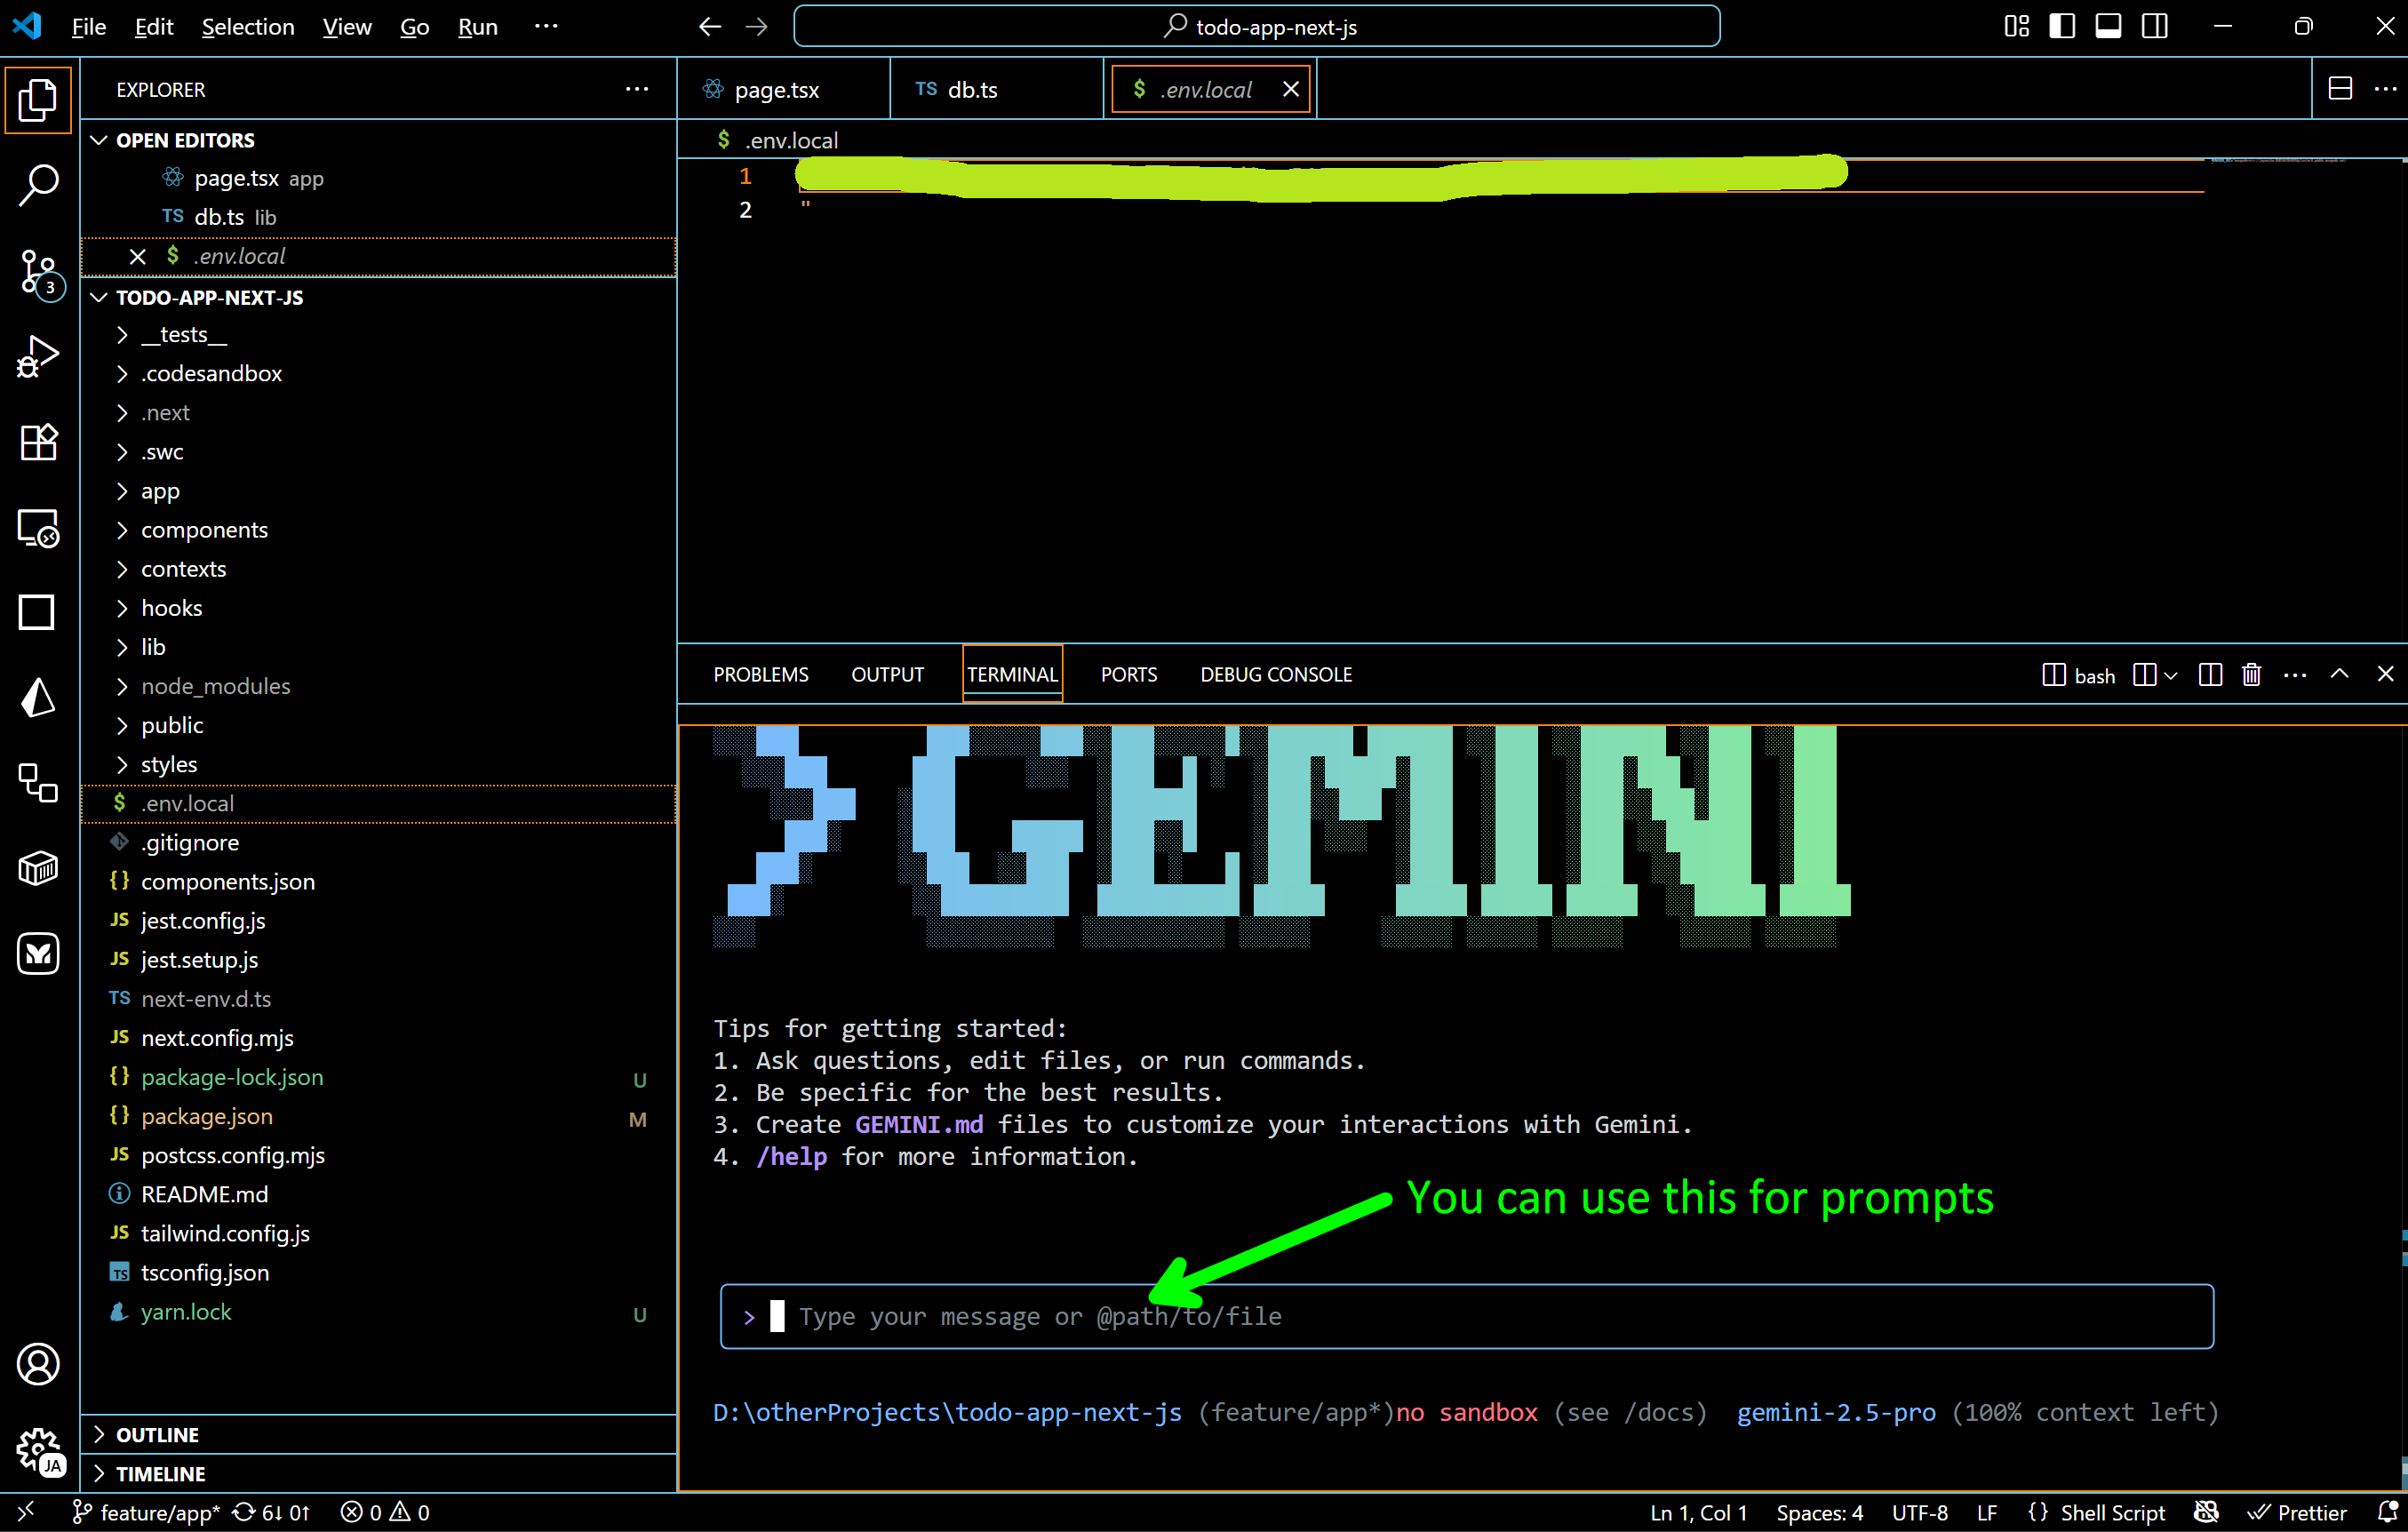Image resolution: width=2408 pixels, height=1532 pixels.
Task: Toggle the Primary Side Bar visibility
Action: pos(2062,27)
